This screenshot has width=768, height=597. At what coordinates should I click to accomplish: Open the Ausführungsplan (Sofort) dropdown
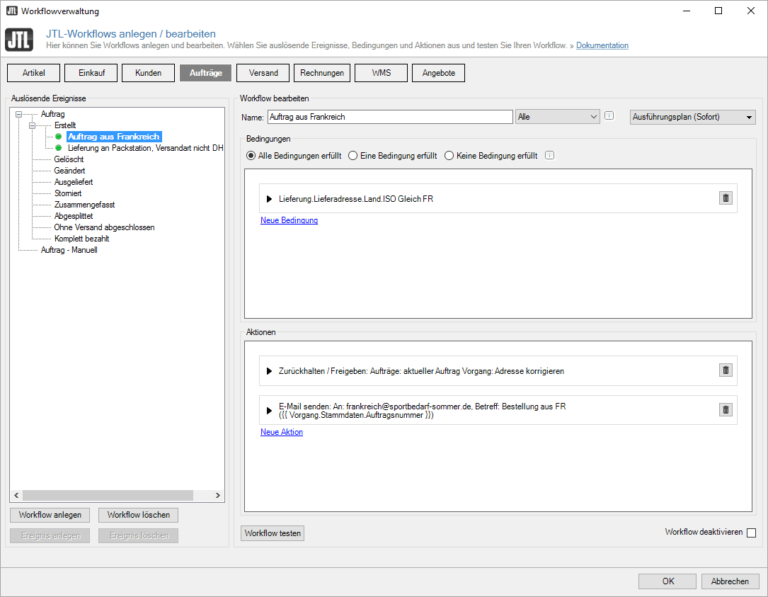point(692,117)
